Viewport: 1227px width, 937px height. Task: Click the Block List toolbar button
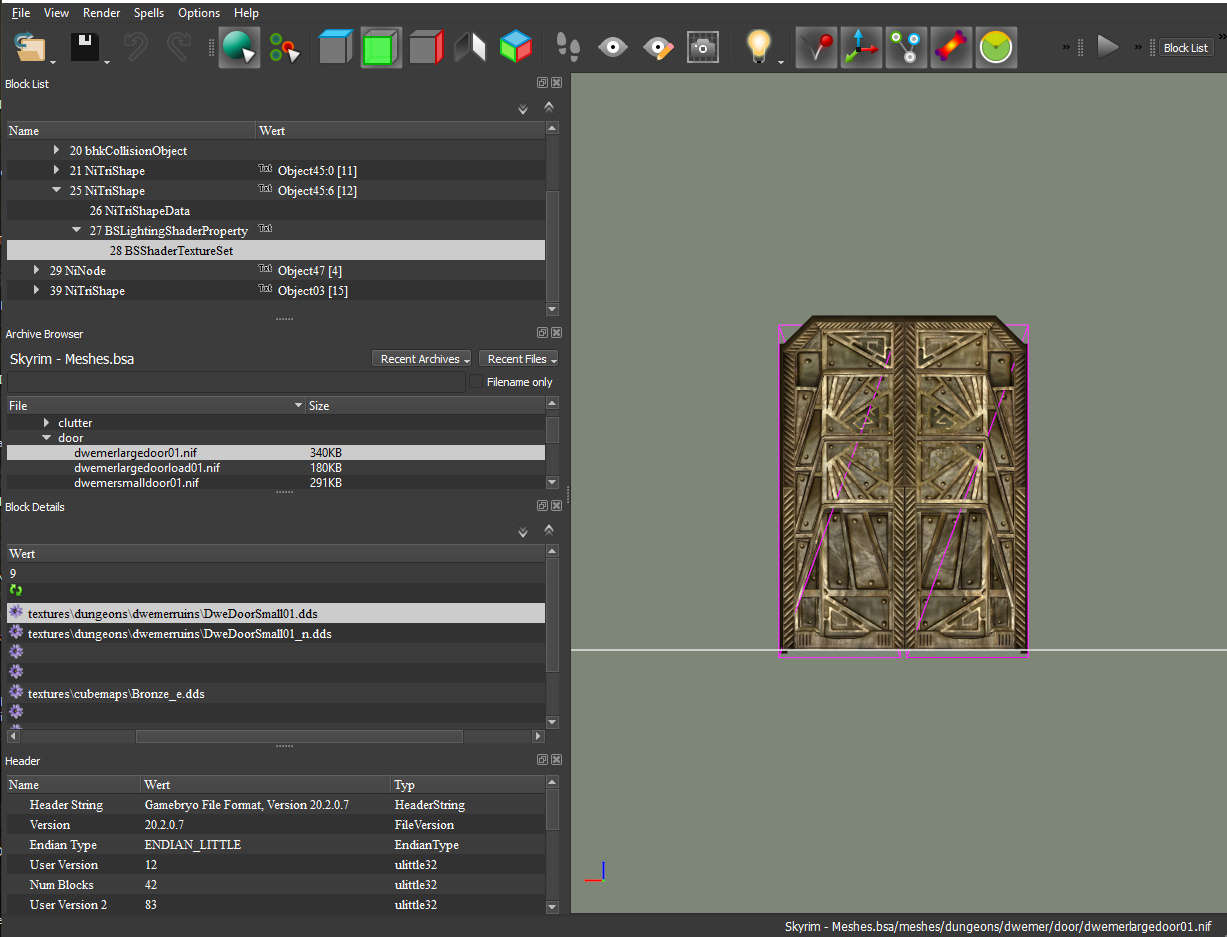(1185, 48)
